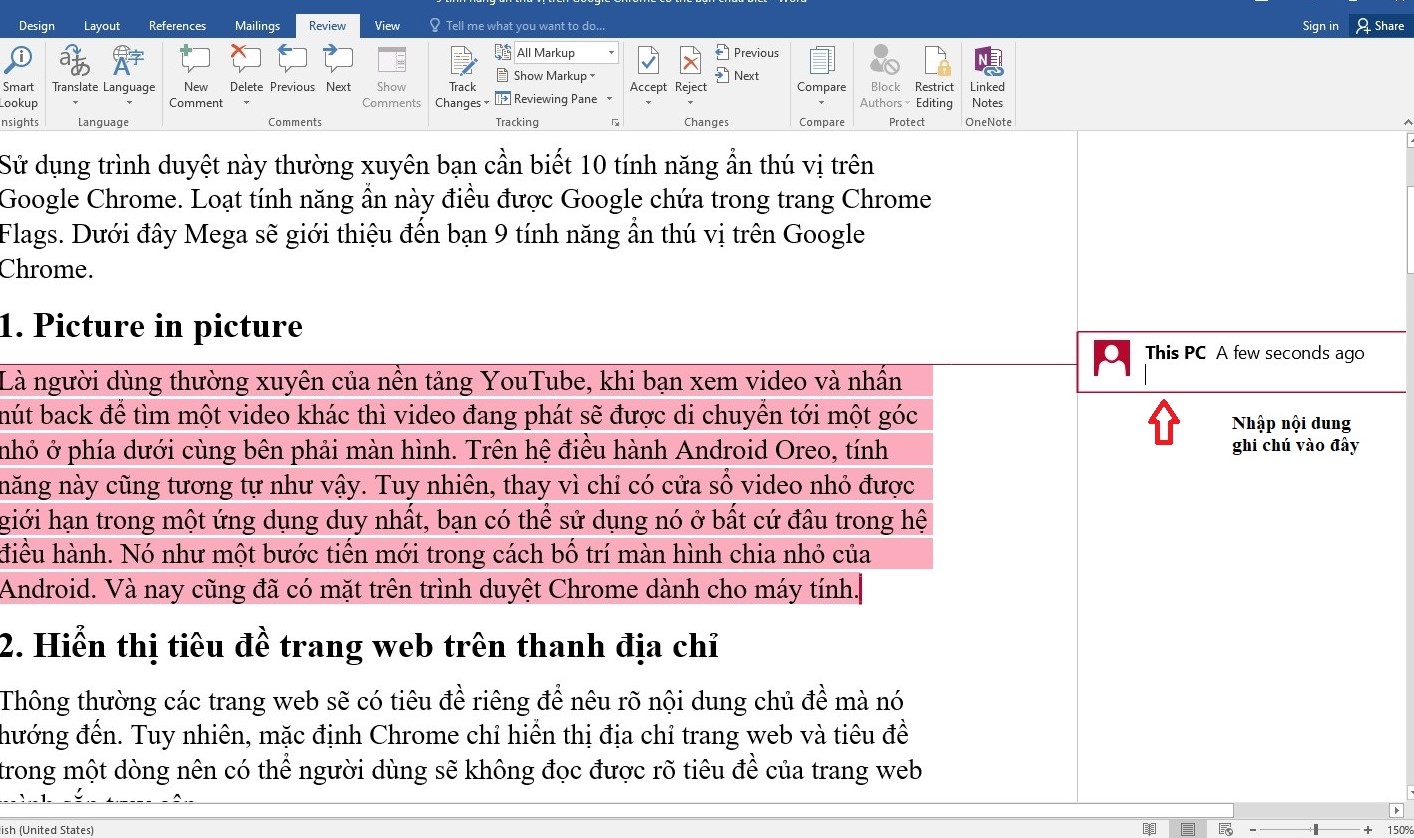This screenshot has width=1414, height=838.
Task: Open the References tab
Action: coord(177,26)
